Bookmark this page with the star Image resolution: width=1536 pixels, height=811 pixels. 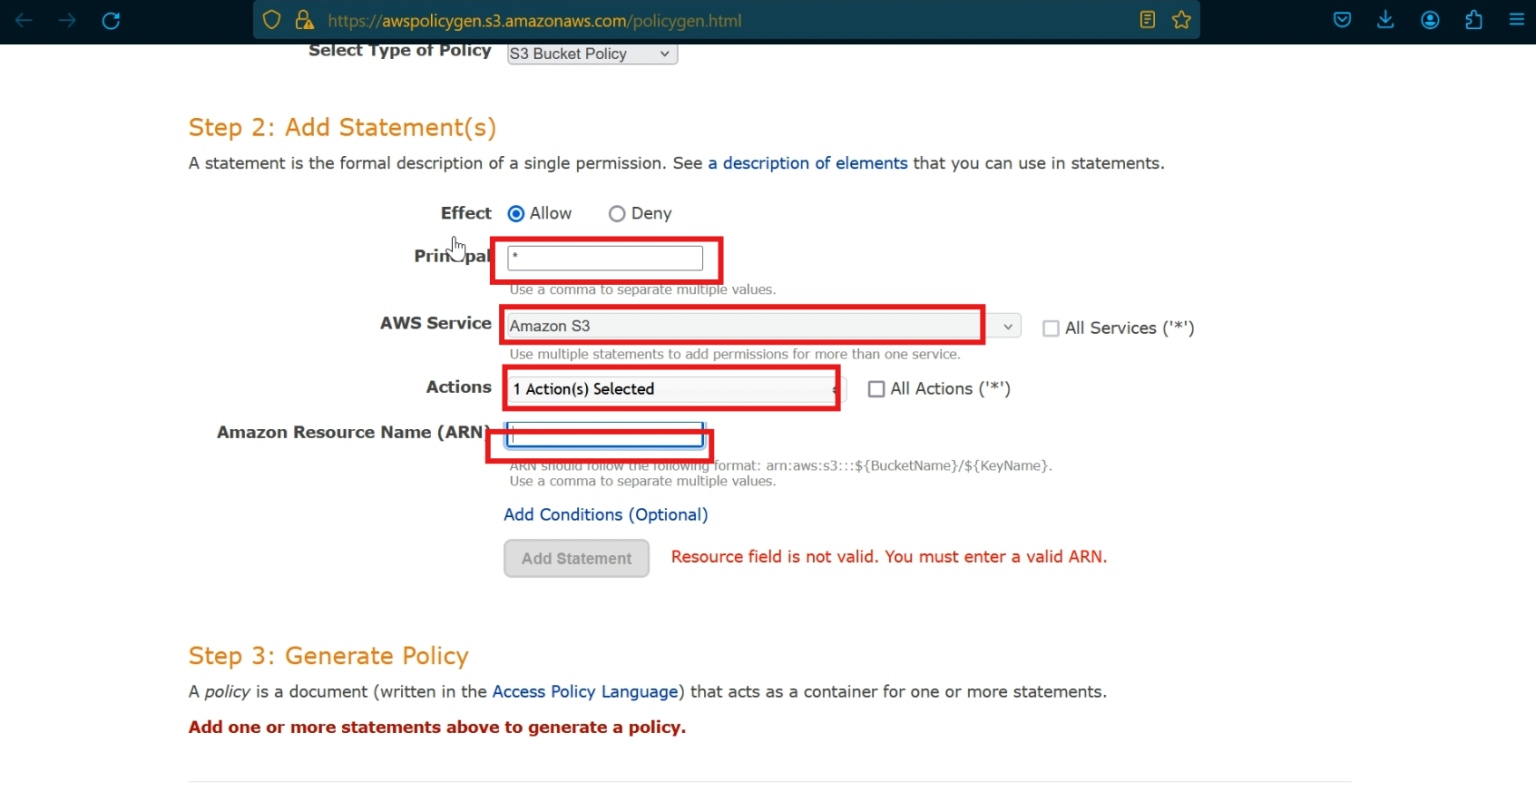click(x=1181, y=19)
